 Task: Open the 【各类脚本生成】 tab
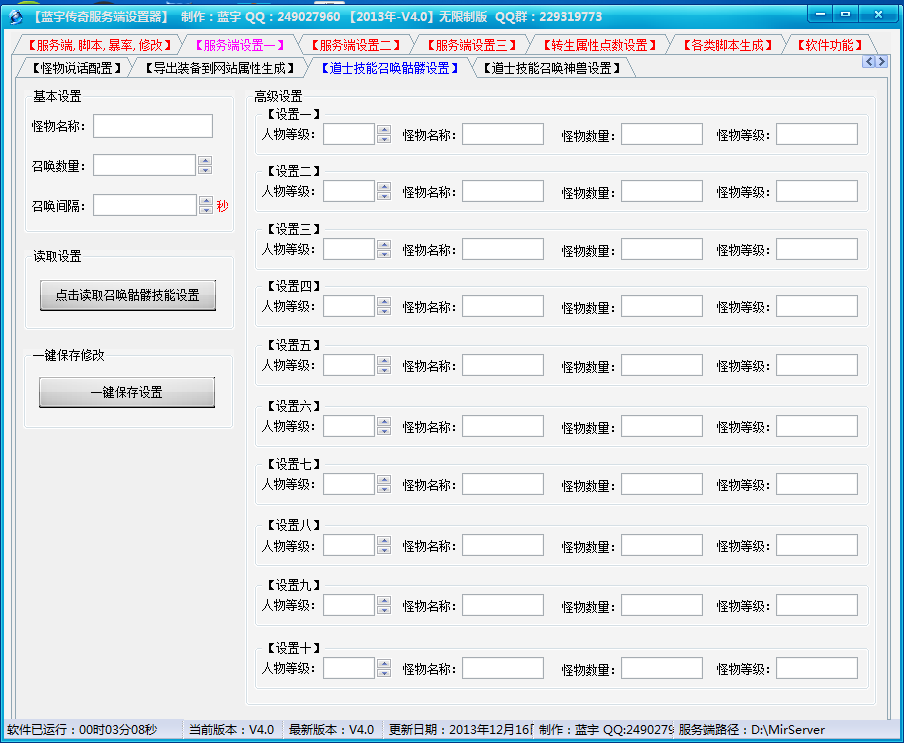click(728, 45)
